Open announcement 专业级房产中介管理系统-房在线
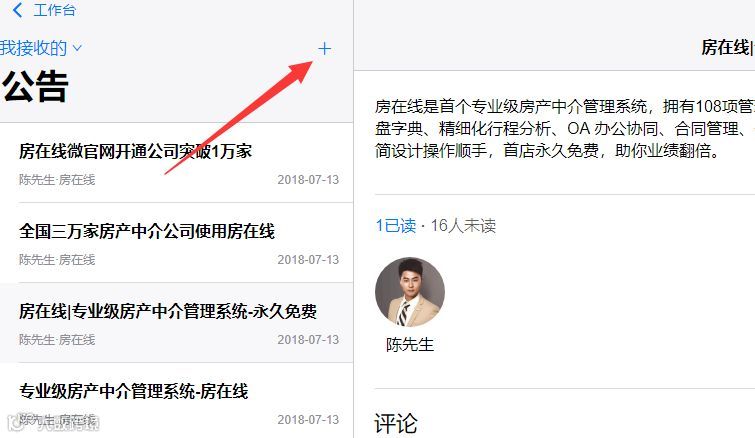 tap(176, 401)
